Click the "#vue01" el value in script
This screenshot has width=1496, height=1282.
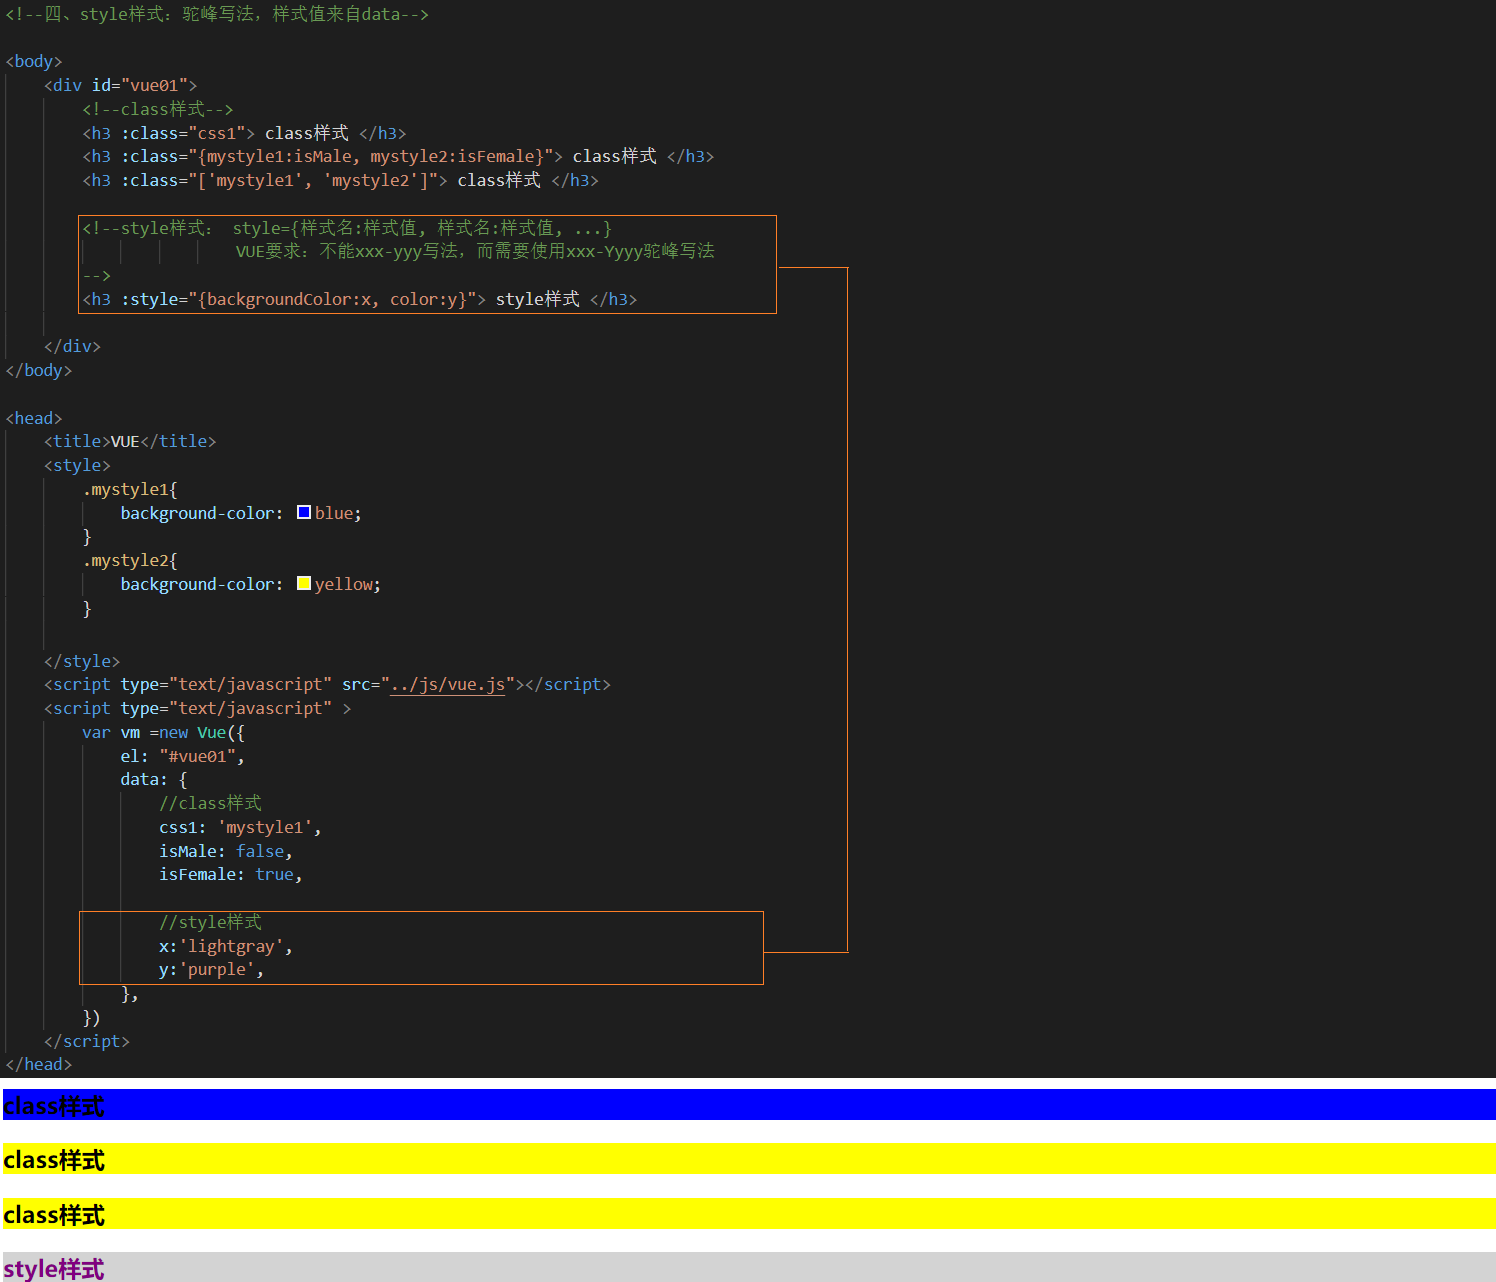[198, 757]
